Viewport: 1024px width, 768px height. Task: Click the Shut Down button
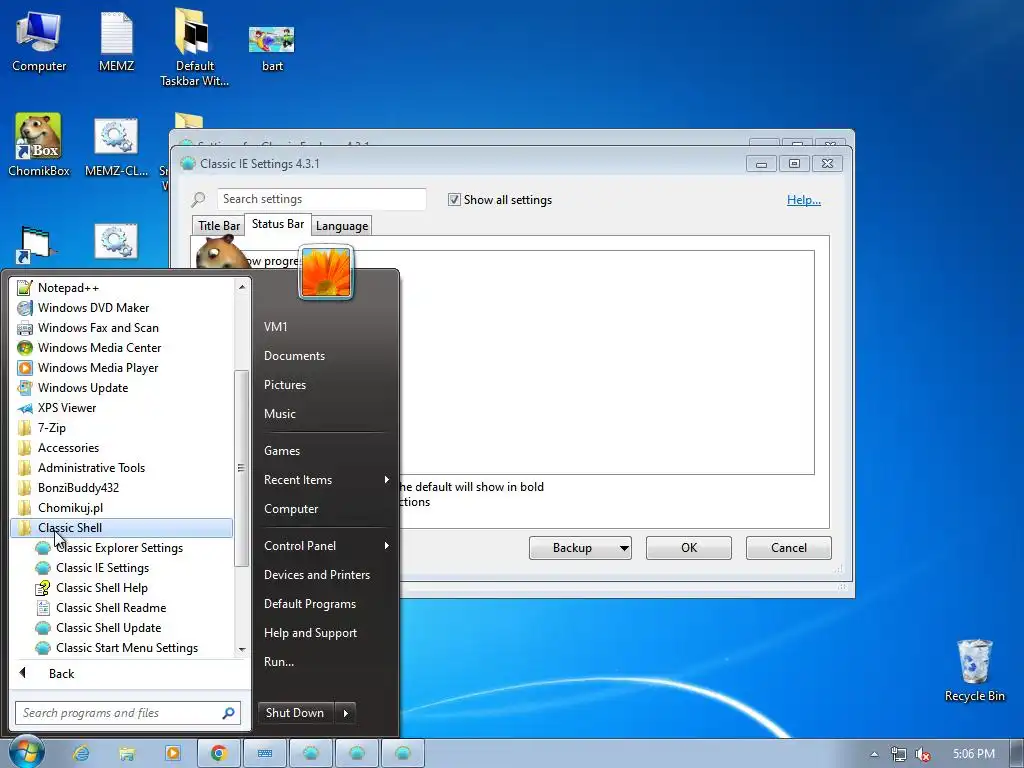(x=296, y=713)
